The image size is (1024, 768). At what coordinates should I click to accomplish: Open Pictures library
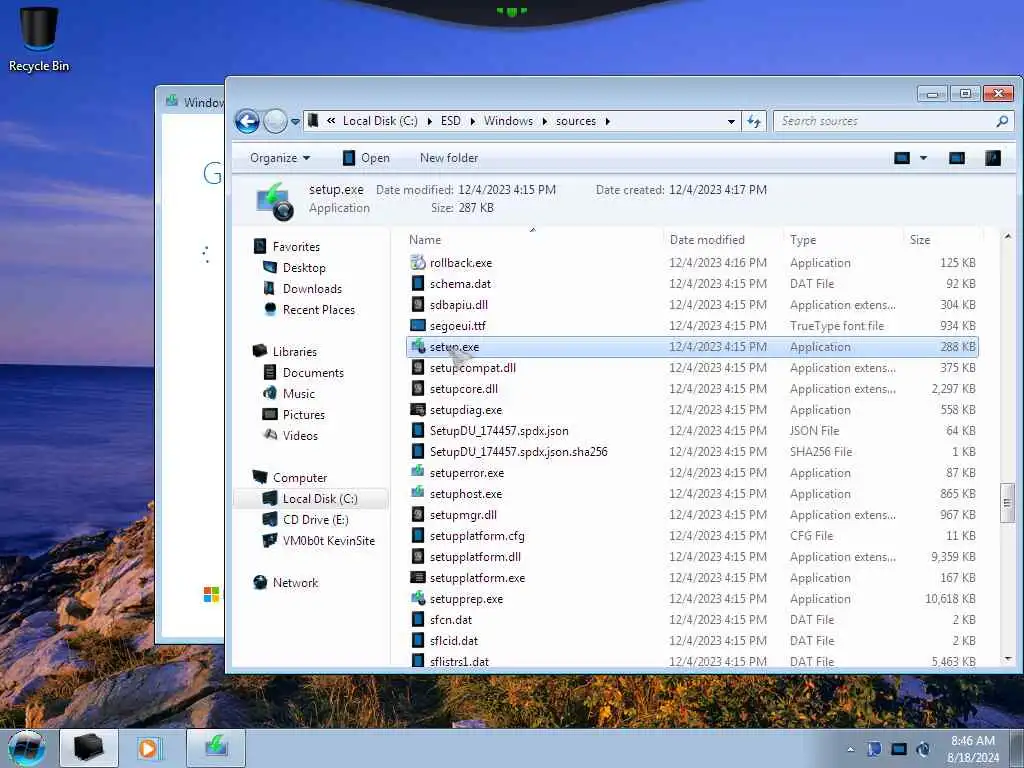304,415
